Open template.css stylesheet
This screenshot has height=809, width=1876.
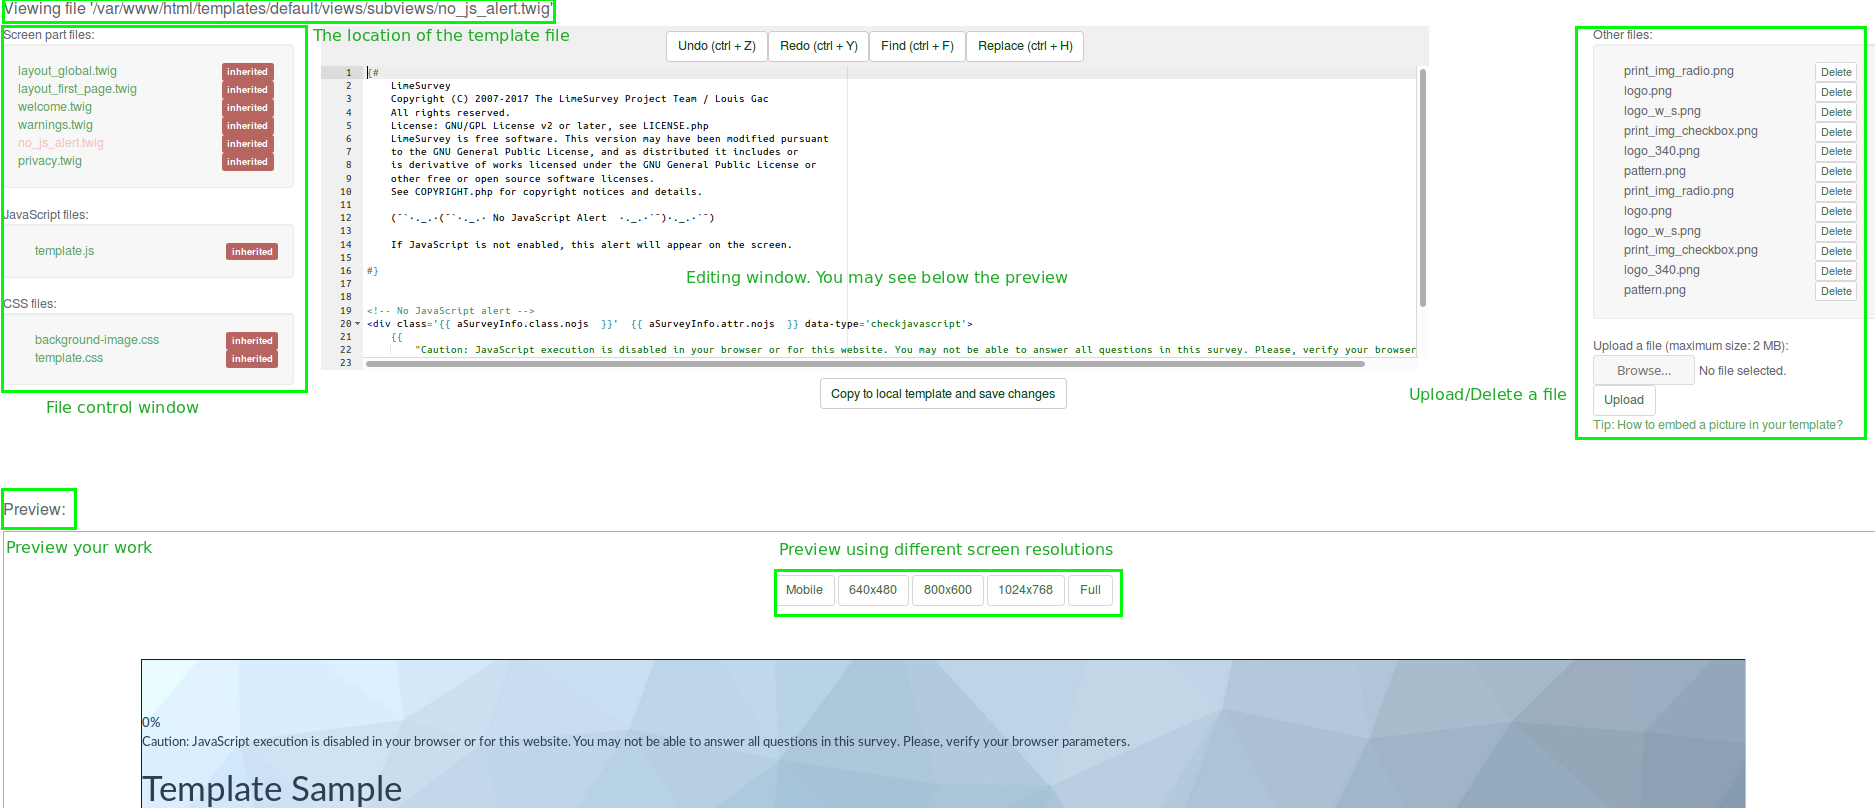click(69, 358)
